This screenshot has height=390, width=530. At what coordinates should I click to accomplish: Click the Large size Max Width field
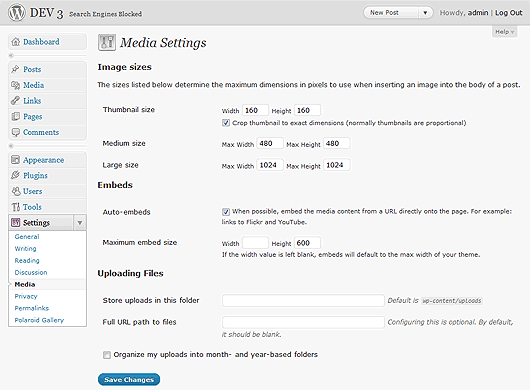[x=270, y=165]
